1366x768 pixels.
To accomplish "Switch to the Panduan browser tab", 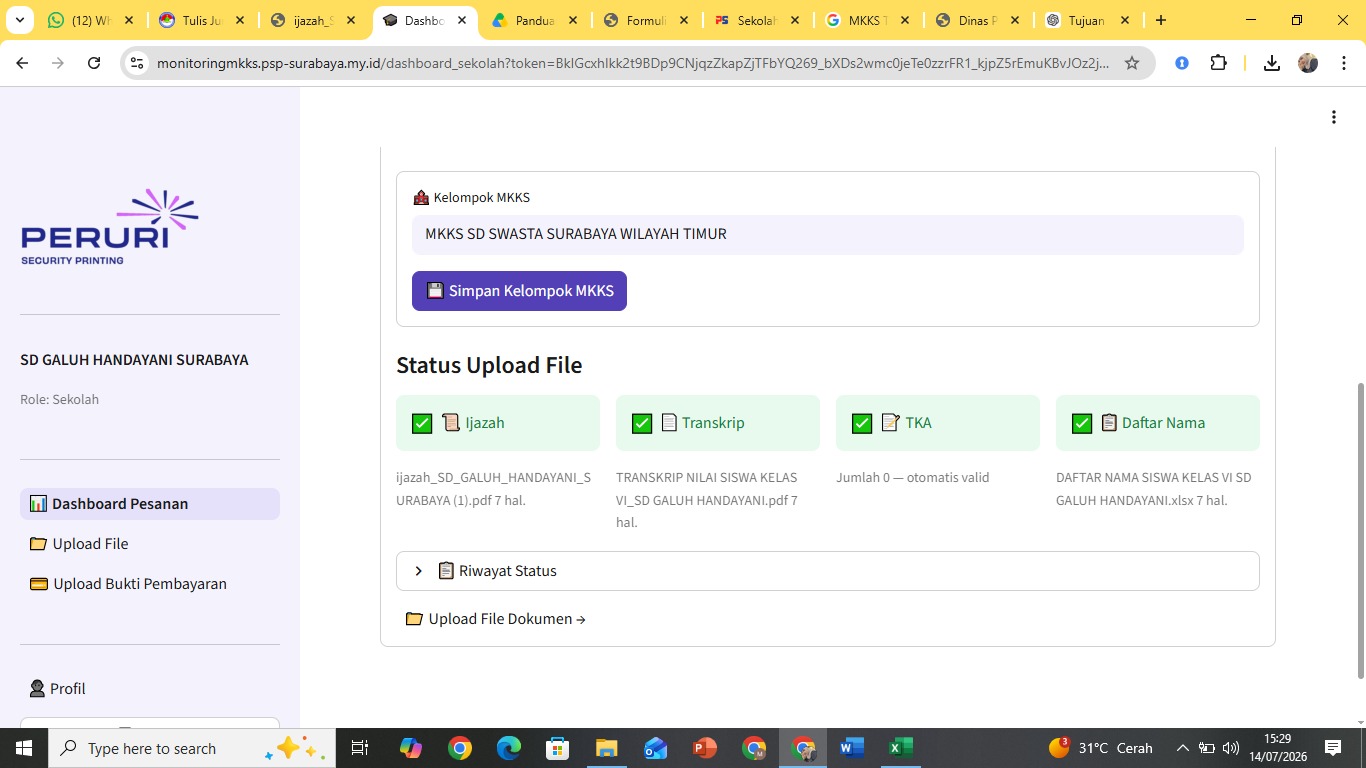I will 536,20.
